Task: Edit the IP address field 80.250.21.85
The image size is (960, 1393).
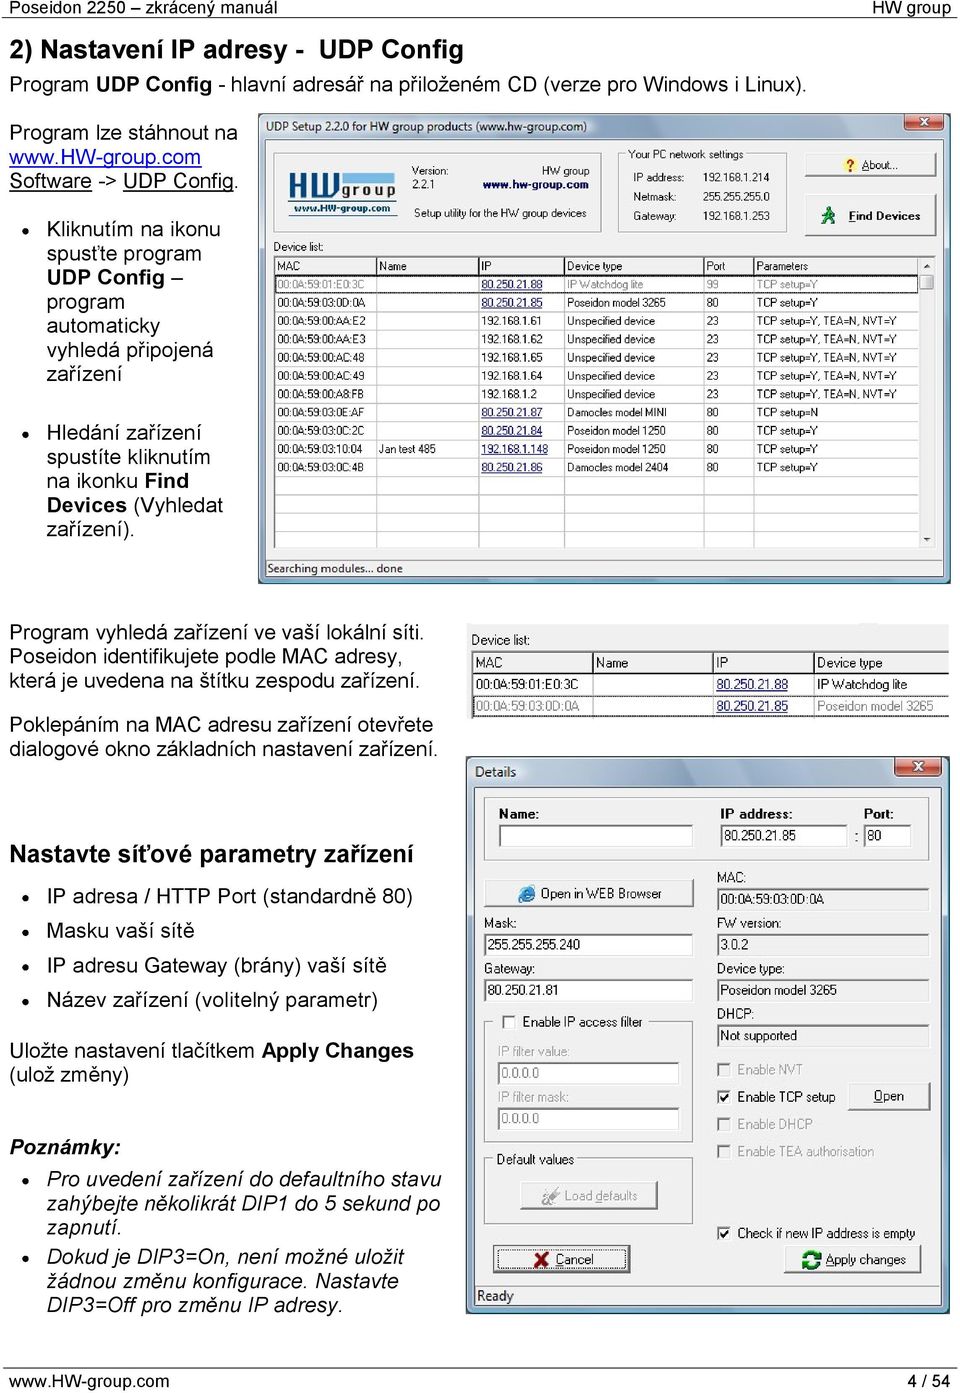Action: (x=783, y=836)
